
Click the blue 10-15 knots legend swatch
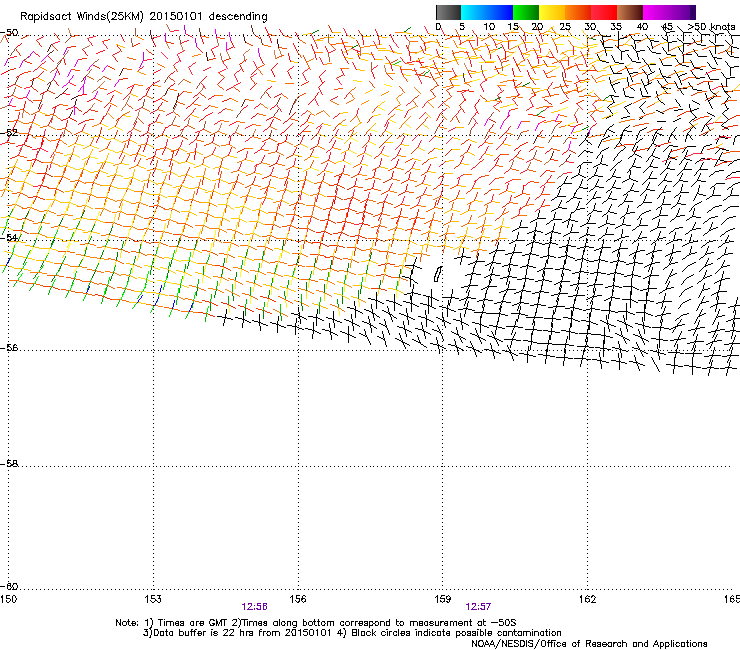pyautogui.click(x=500, y=12)
